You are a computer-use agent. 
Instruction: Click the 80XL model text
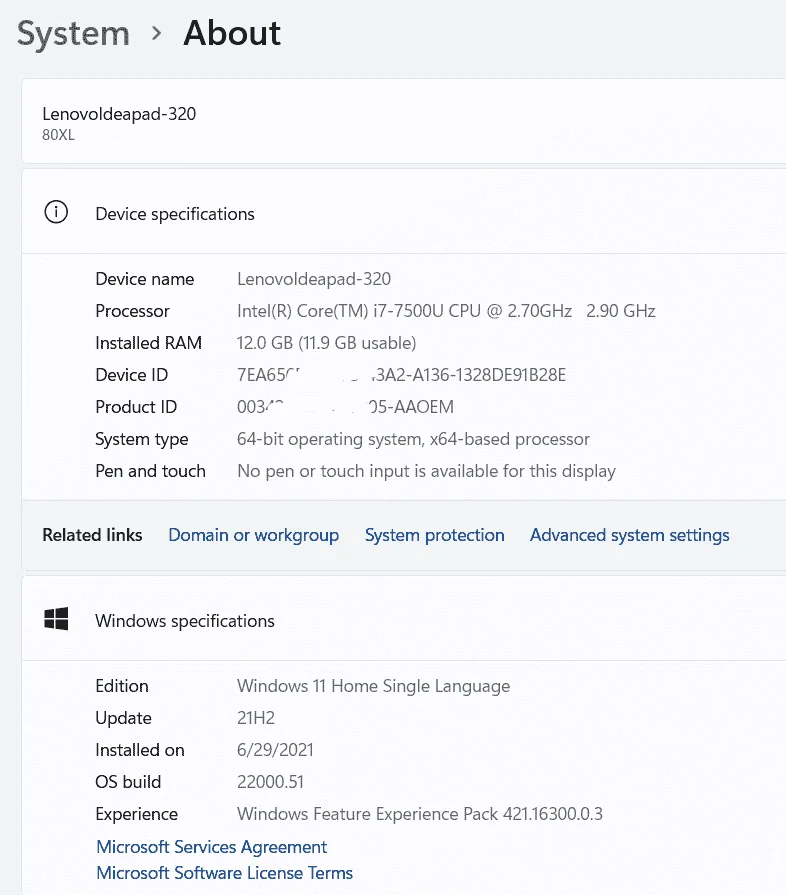pyautogui.click(x=58, y=135)
